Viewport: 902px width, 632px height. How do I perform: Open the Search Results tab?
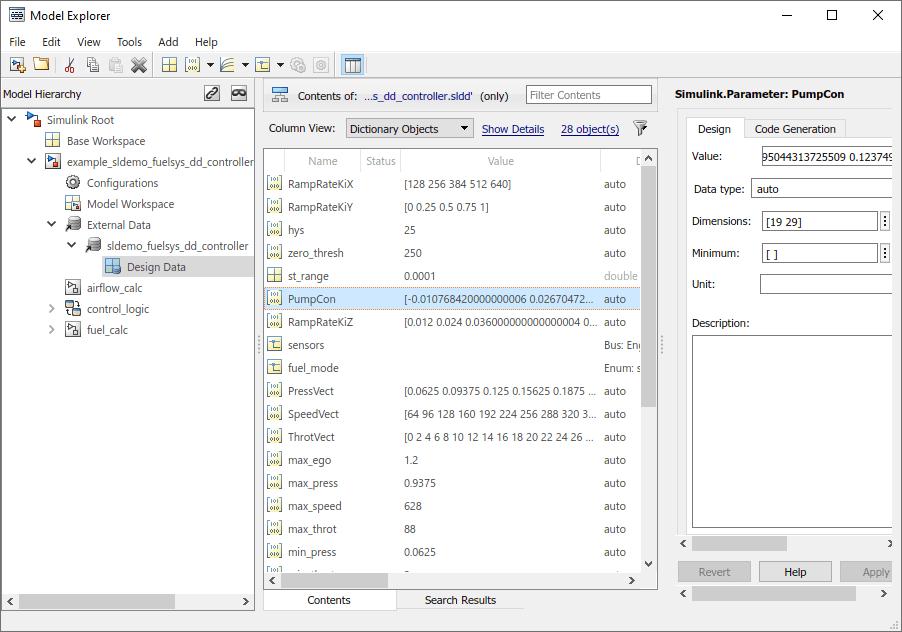460,600
